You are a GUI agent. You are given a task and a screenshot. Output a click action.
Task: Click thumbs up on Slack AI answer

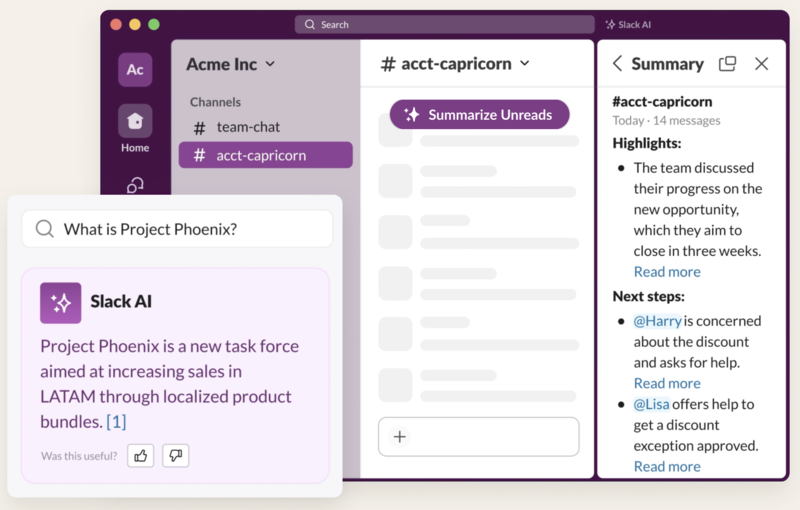click(141, 456)
